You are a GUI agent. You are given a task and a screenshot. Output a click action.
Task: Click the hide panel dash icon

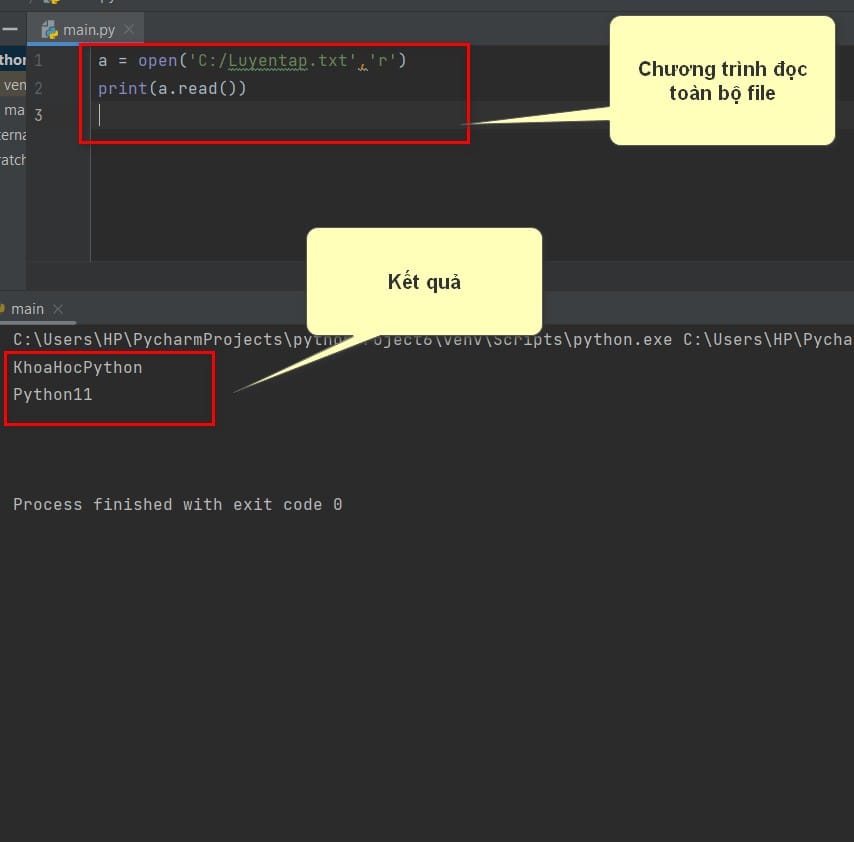click(x=10, y=29)
